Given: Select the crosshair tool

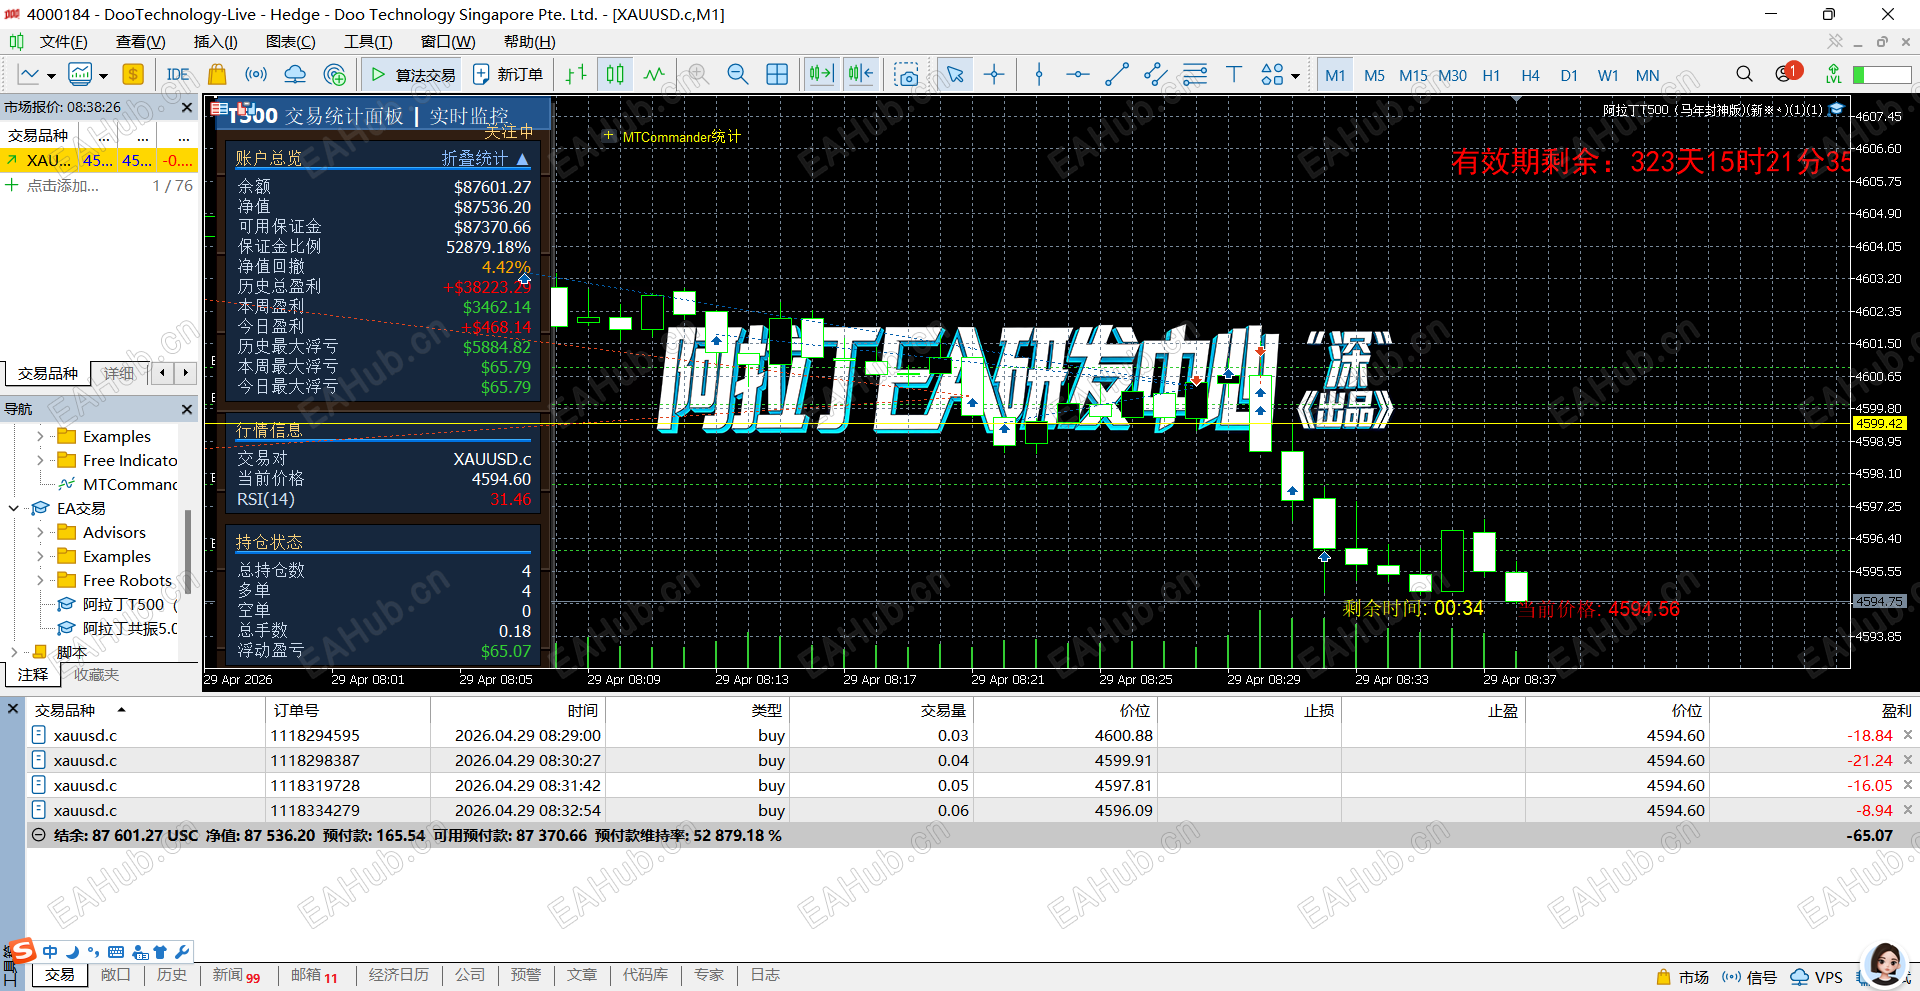Looking at the screenshot, I should 994,75.
